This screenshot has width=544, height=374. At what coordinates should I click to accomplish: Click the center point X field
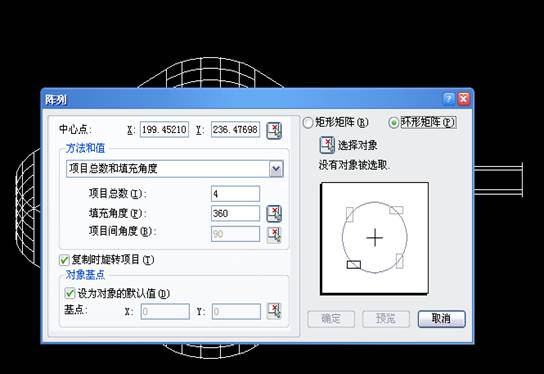point(164,130)
